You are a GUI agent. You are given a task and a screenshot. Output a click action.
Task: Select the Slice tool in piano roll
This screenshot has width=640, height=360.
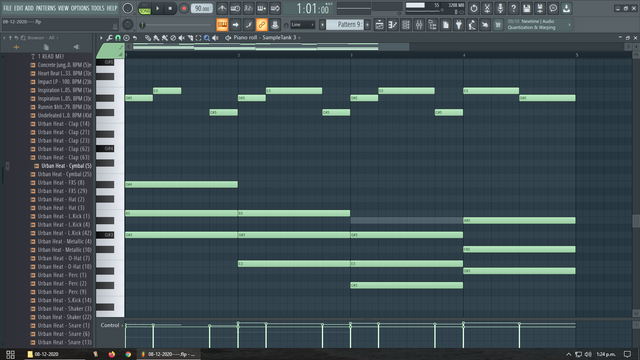pyautogui.click(x=190, y=38)
